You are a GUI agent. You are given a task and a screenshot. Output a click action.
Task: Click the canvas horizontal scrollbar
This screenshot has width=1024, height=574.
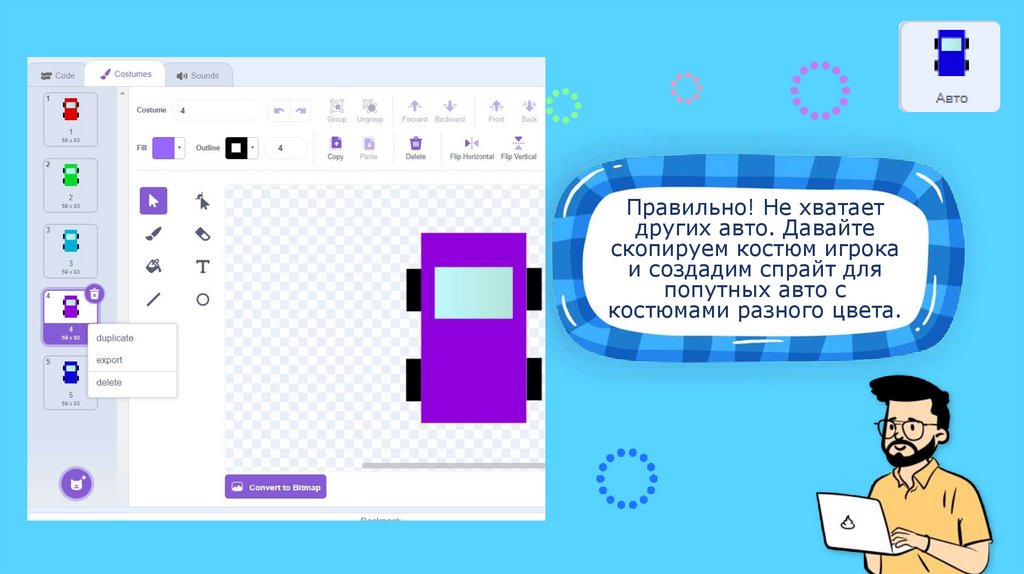[453, 466]
